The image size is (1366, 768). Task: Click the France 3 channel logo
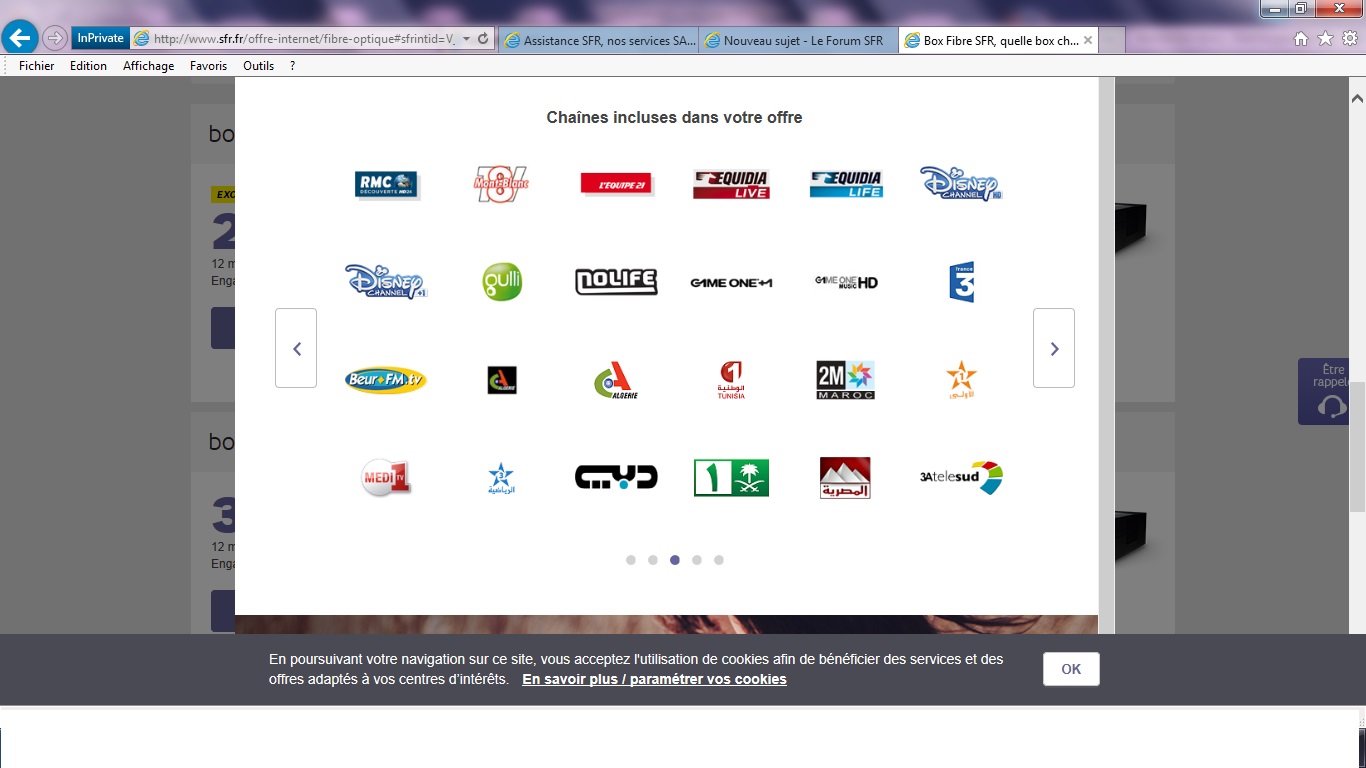[961, 282]
